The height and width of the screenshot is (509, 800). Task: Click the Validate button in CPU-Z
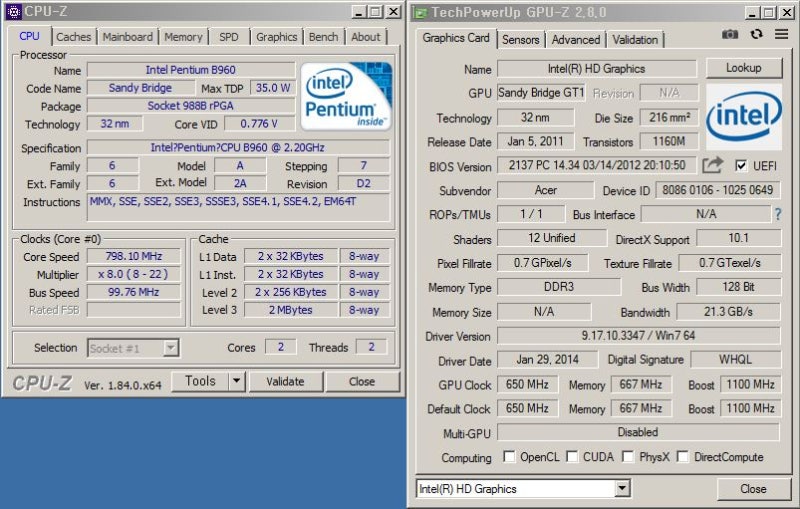[285, 381]
